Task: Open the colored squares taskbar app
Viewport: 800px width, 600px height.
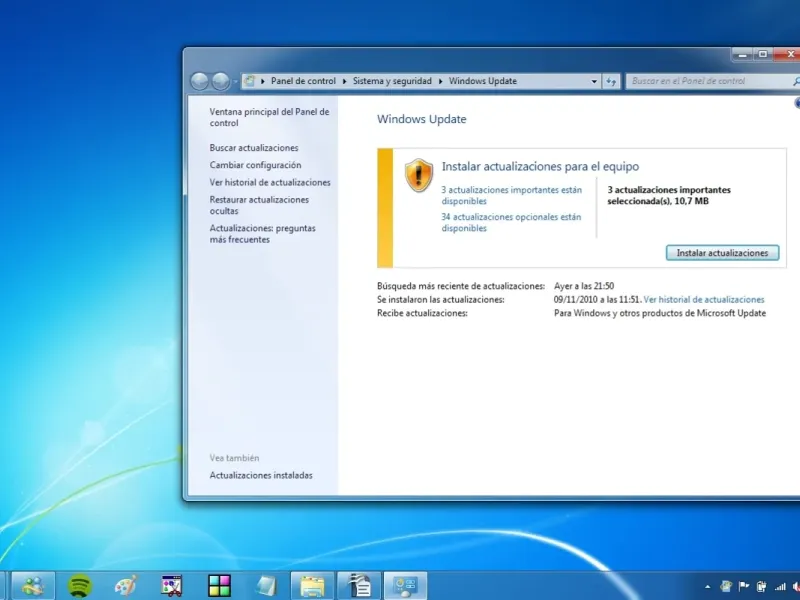Action: pos(219,586)
